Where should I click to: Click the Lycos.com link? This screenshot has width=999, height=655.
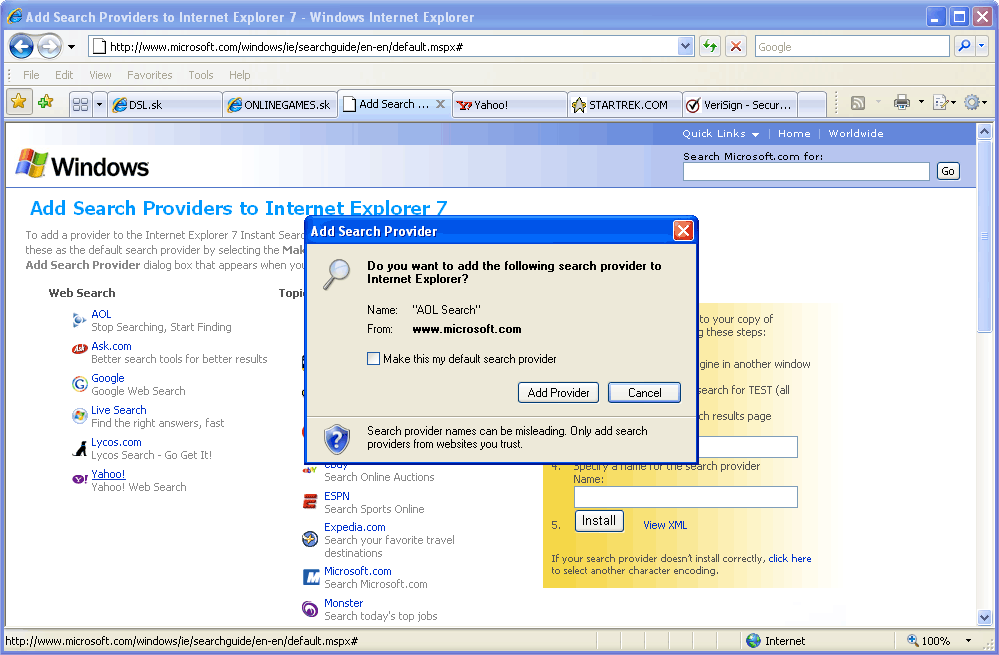point(116,442)
